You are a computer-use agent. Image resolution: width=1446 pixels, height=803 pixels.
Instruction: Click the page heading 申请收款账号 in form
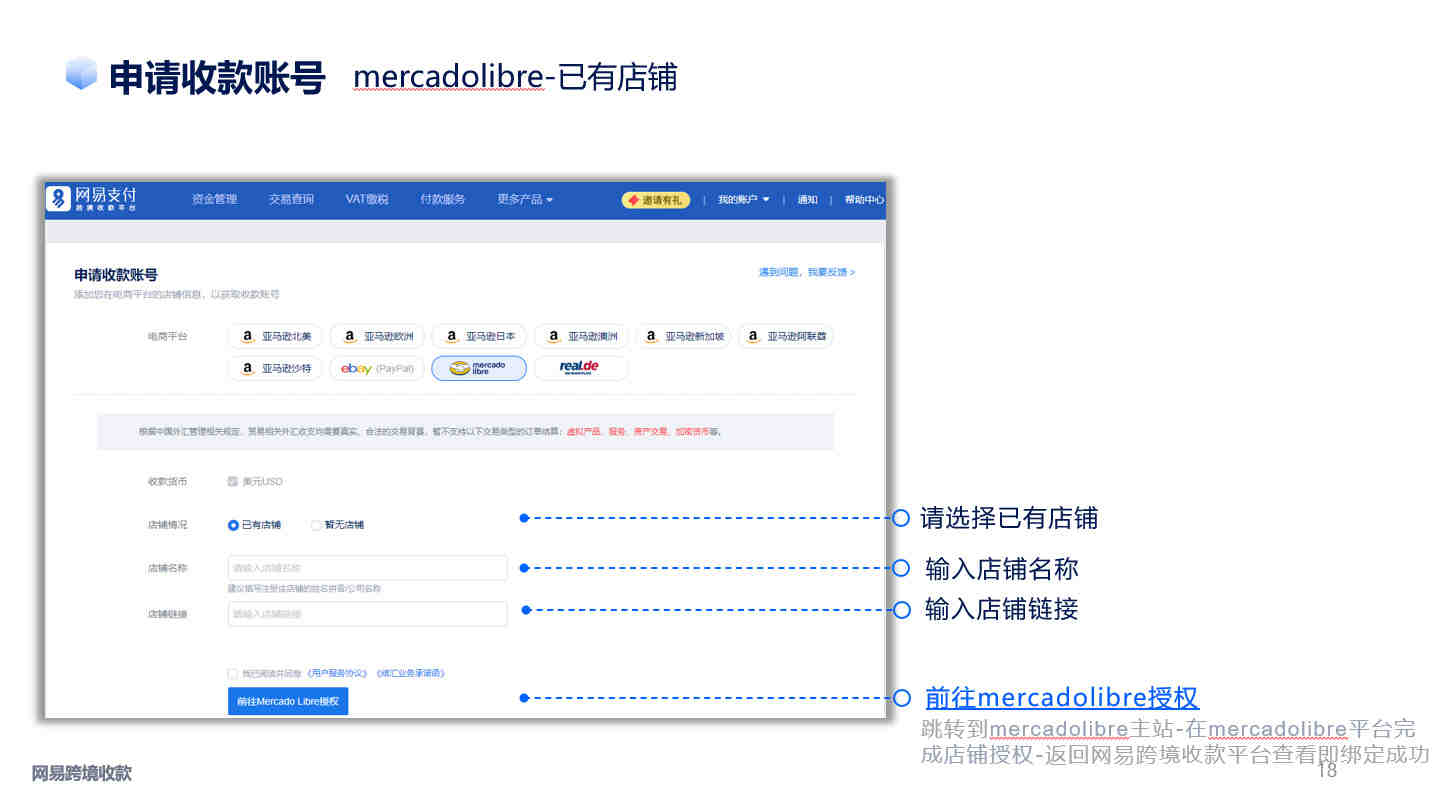116,275
